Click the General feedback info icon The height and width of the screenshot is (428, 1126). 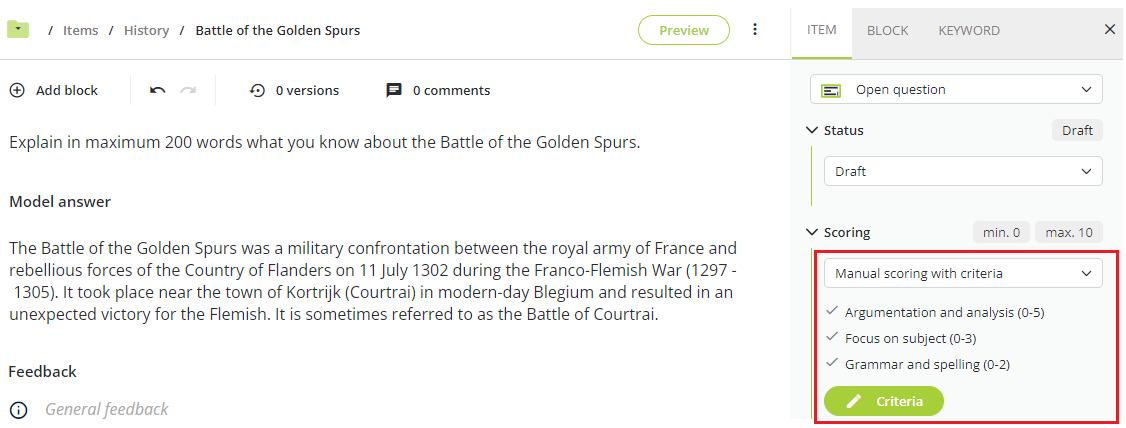click(18, 410)
